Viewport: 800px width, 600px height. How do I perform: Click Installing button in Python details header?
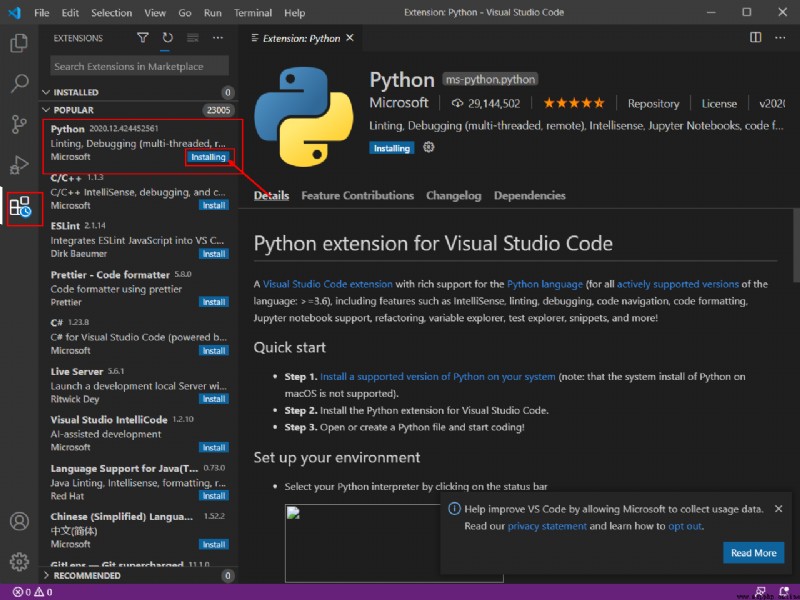click(x=391, y=148)
